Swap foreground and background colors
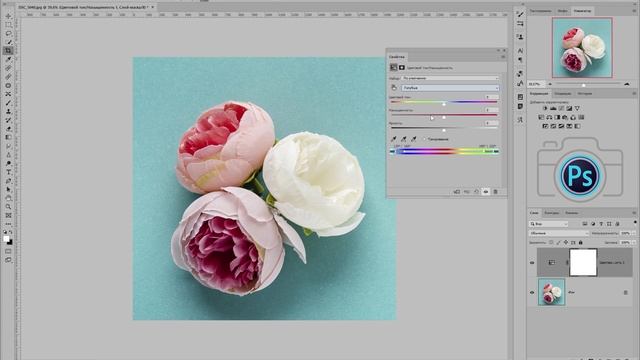 11,232
